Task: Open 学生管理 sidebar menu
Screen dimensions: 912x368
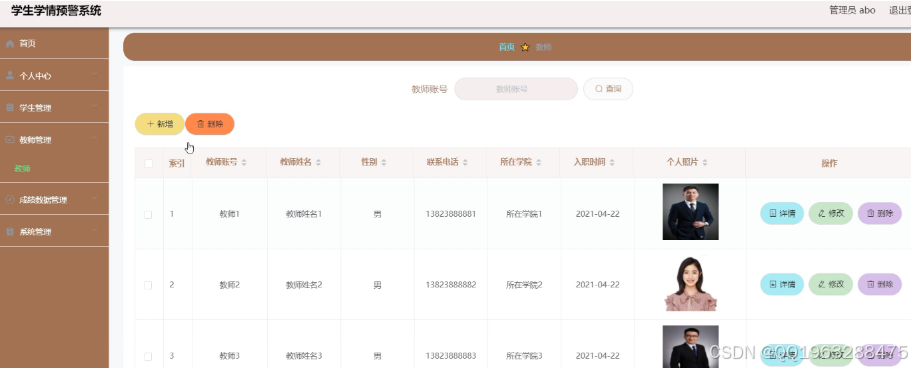Action: tap(54, 108)
